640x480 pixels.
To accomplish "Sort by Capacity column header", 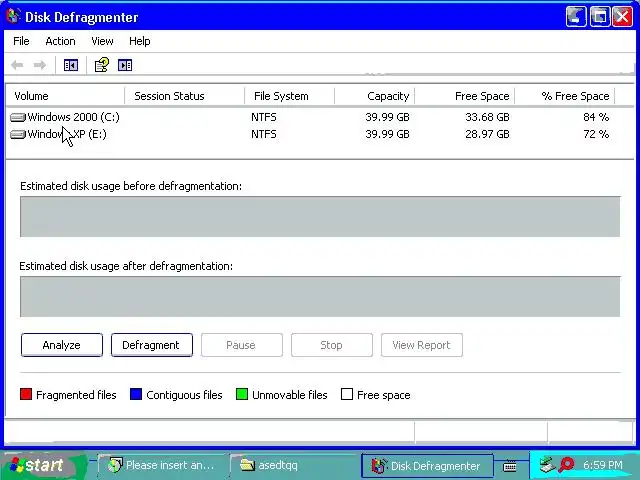I will (x=374, y=96).
